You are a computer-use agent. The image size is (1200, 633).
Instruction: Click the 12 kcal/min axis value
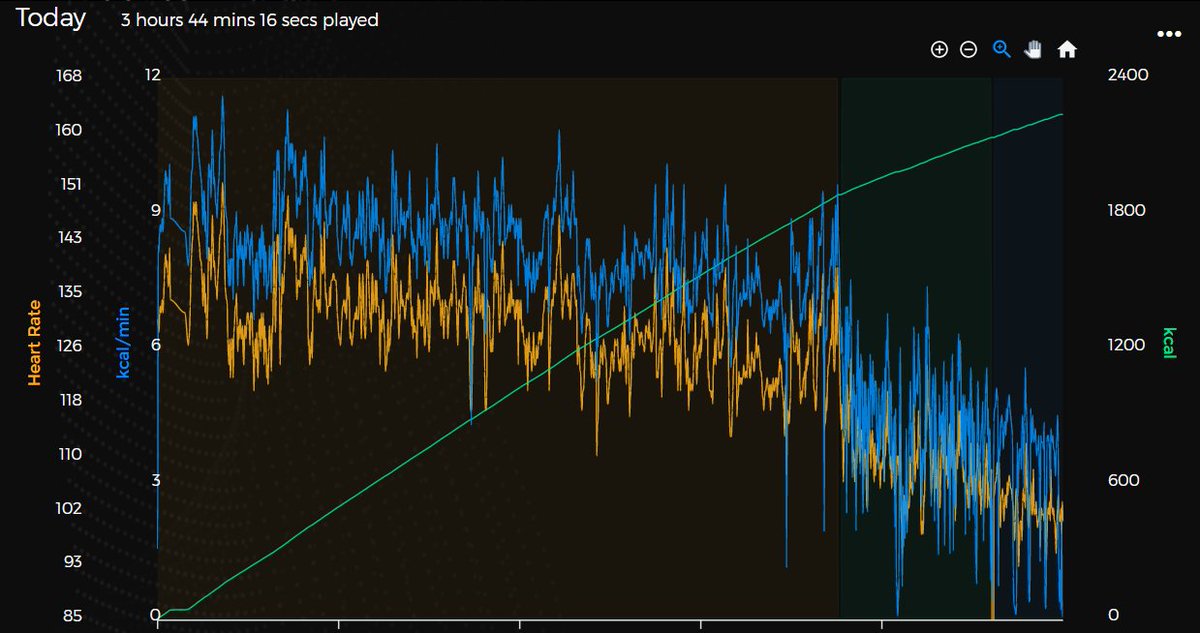pos(152,76)
